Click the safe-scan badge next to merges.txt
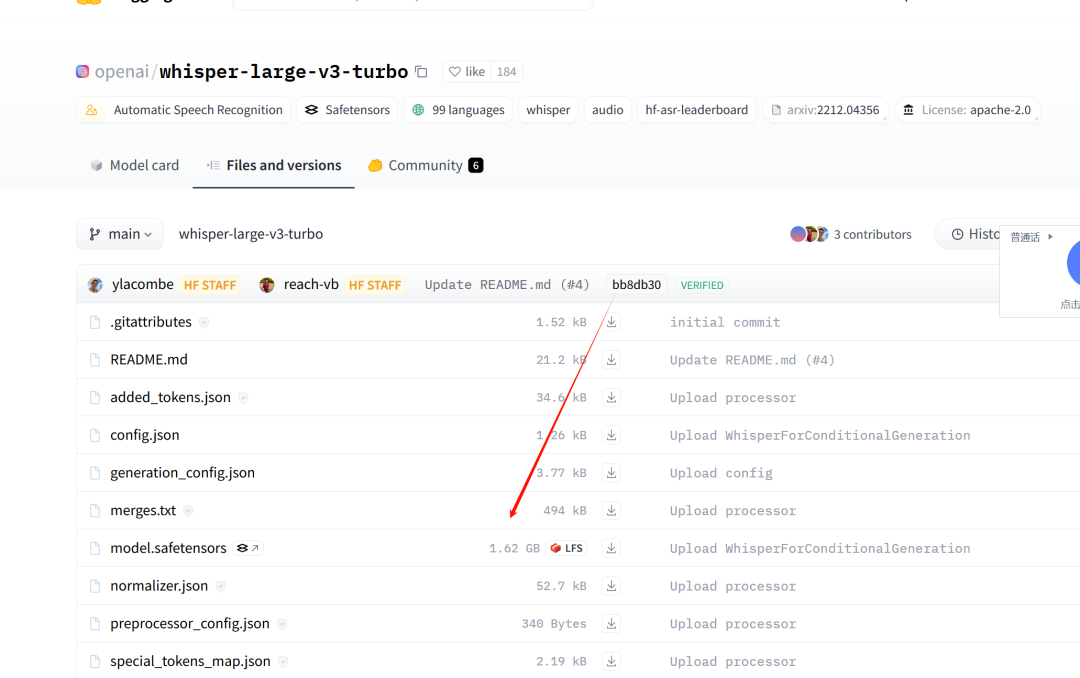This screenshot has width=1080, height=678. pyautogui.click(x=188, y=511)
